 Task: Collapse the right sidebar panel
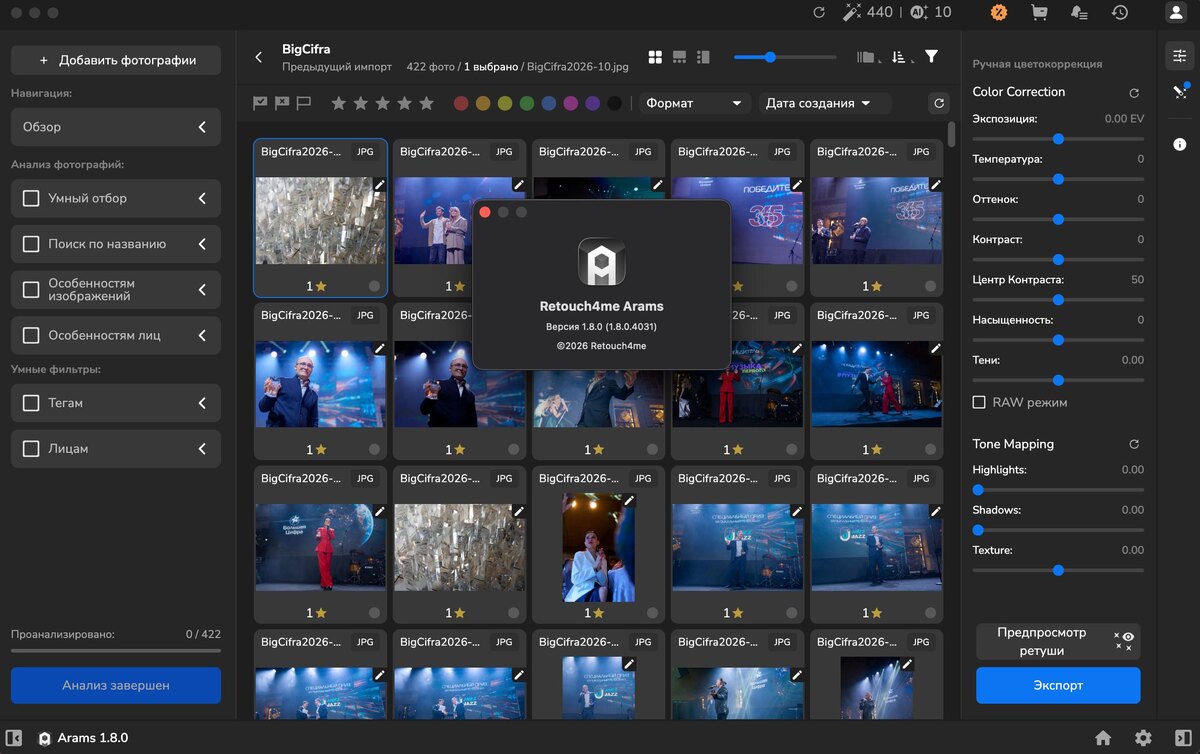pyautogui.click(x=1183, y=738)
